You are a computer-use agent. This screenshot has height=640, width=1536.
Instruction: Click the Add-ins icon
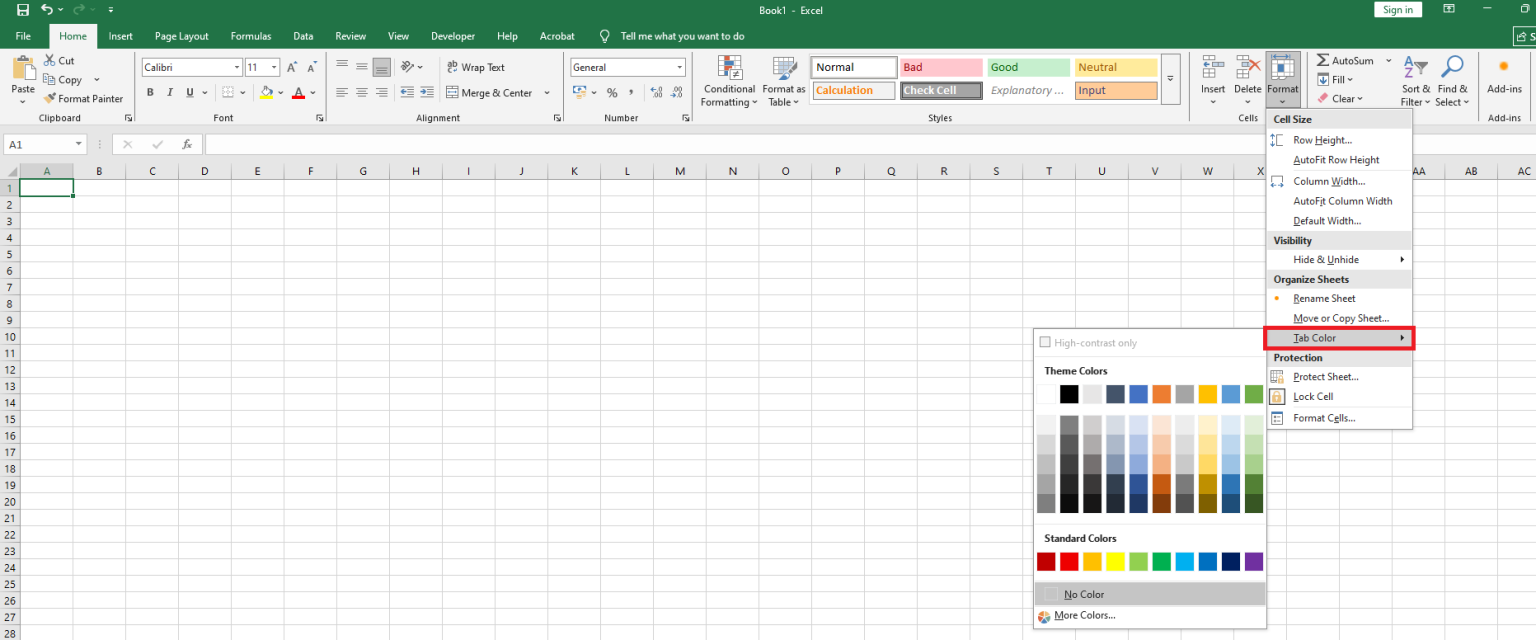[1503, 67]
